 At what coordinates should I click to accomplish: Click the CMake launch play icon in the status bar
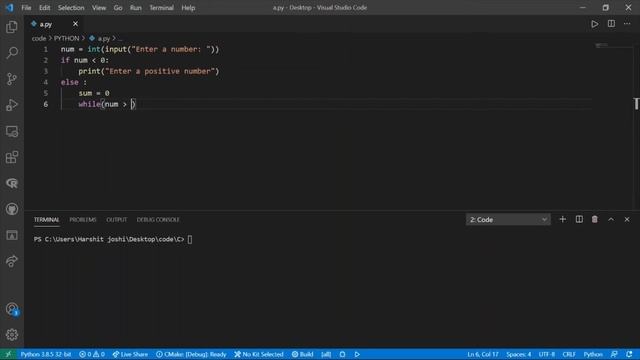[x=357, y=354]
